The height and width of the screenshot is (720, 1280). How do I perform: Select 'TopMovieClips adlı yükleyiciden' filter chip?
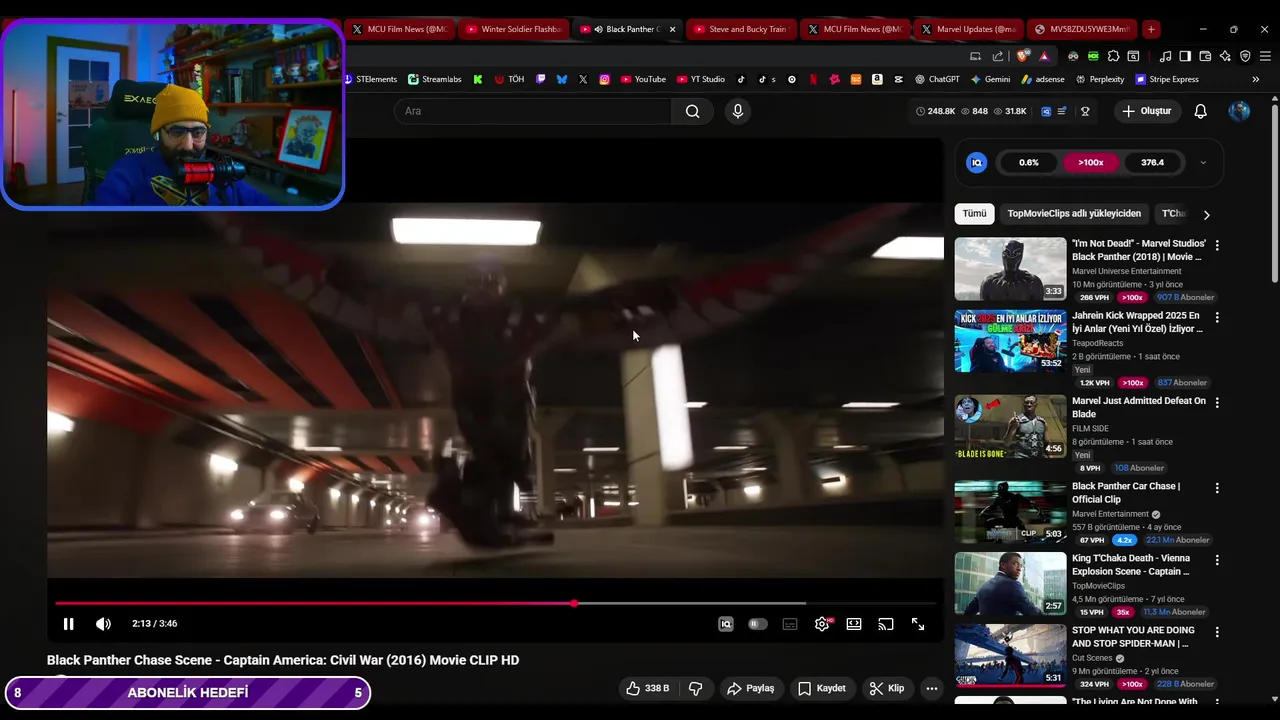pos(1074,214)
